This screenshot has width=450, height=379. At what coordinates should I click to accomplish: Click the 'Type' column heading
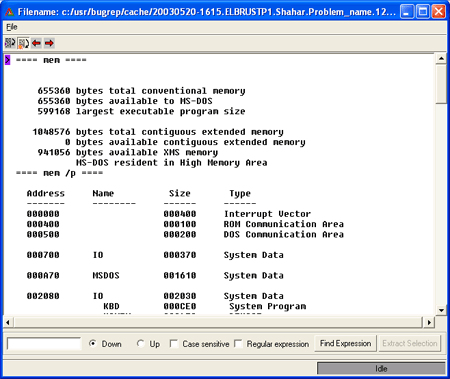pos(240,194)
